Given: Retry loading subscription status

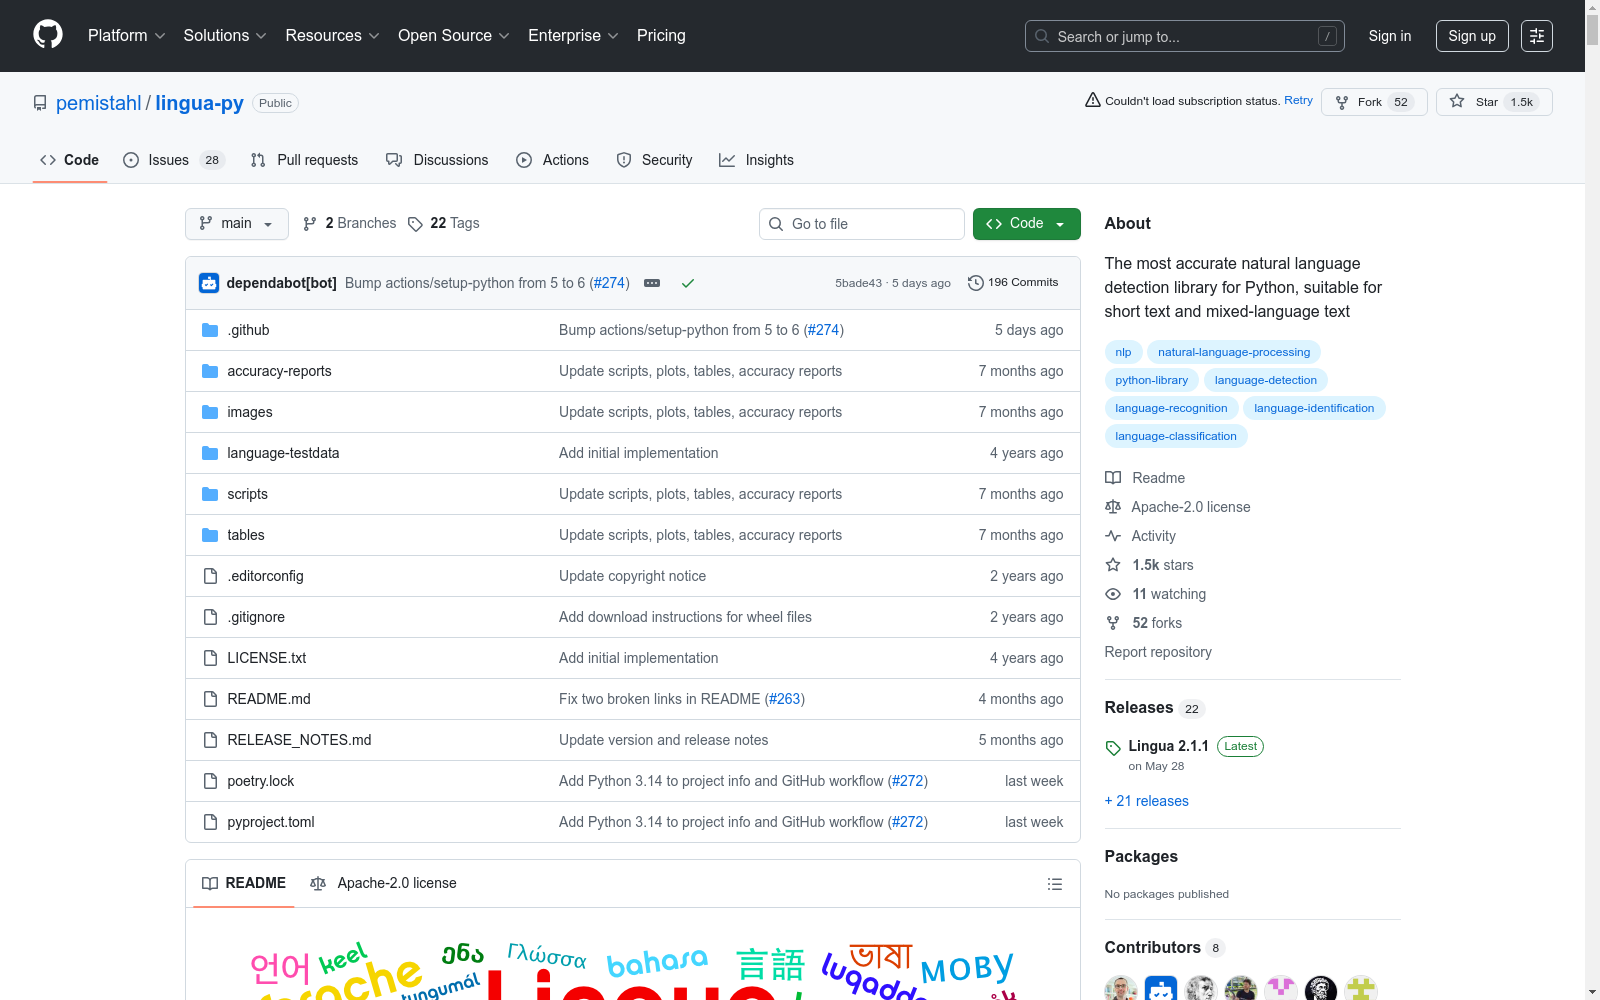Looking at the screenshot, I should (1298, 100).
